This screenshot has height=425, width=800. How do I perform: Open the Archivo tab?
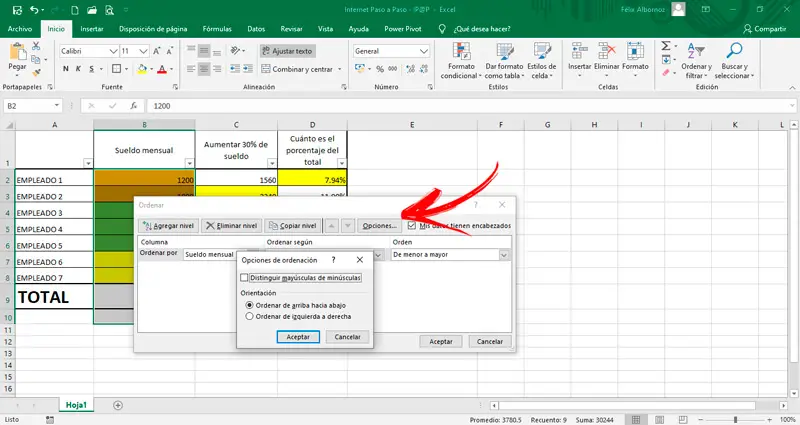(19, 29)
